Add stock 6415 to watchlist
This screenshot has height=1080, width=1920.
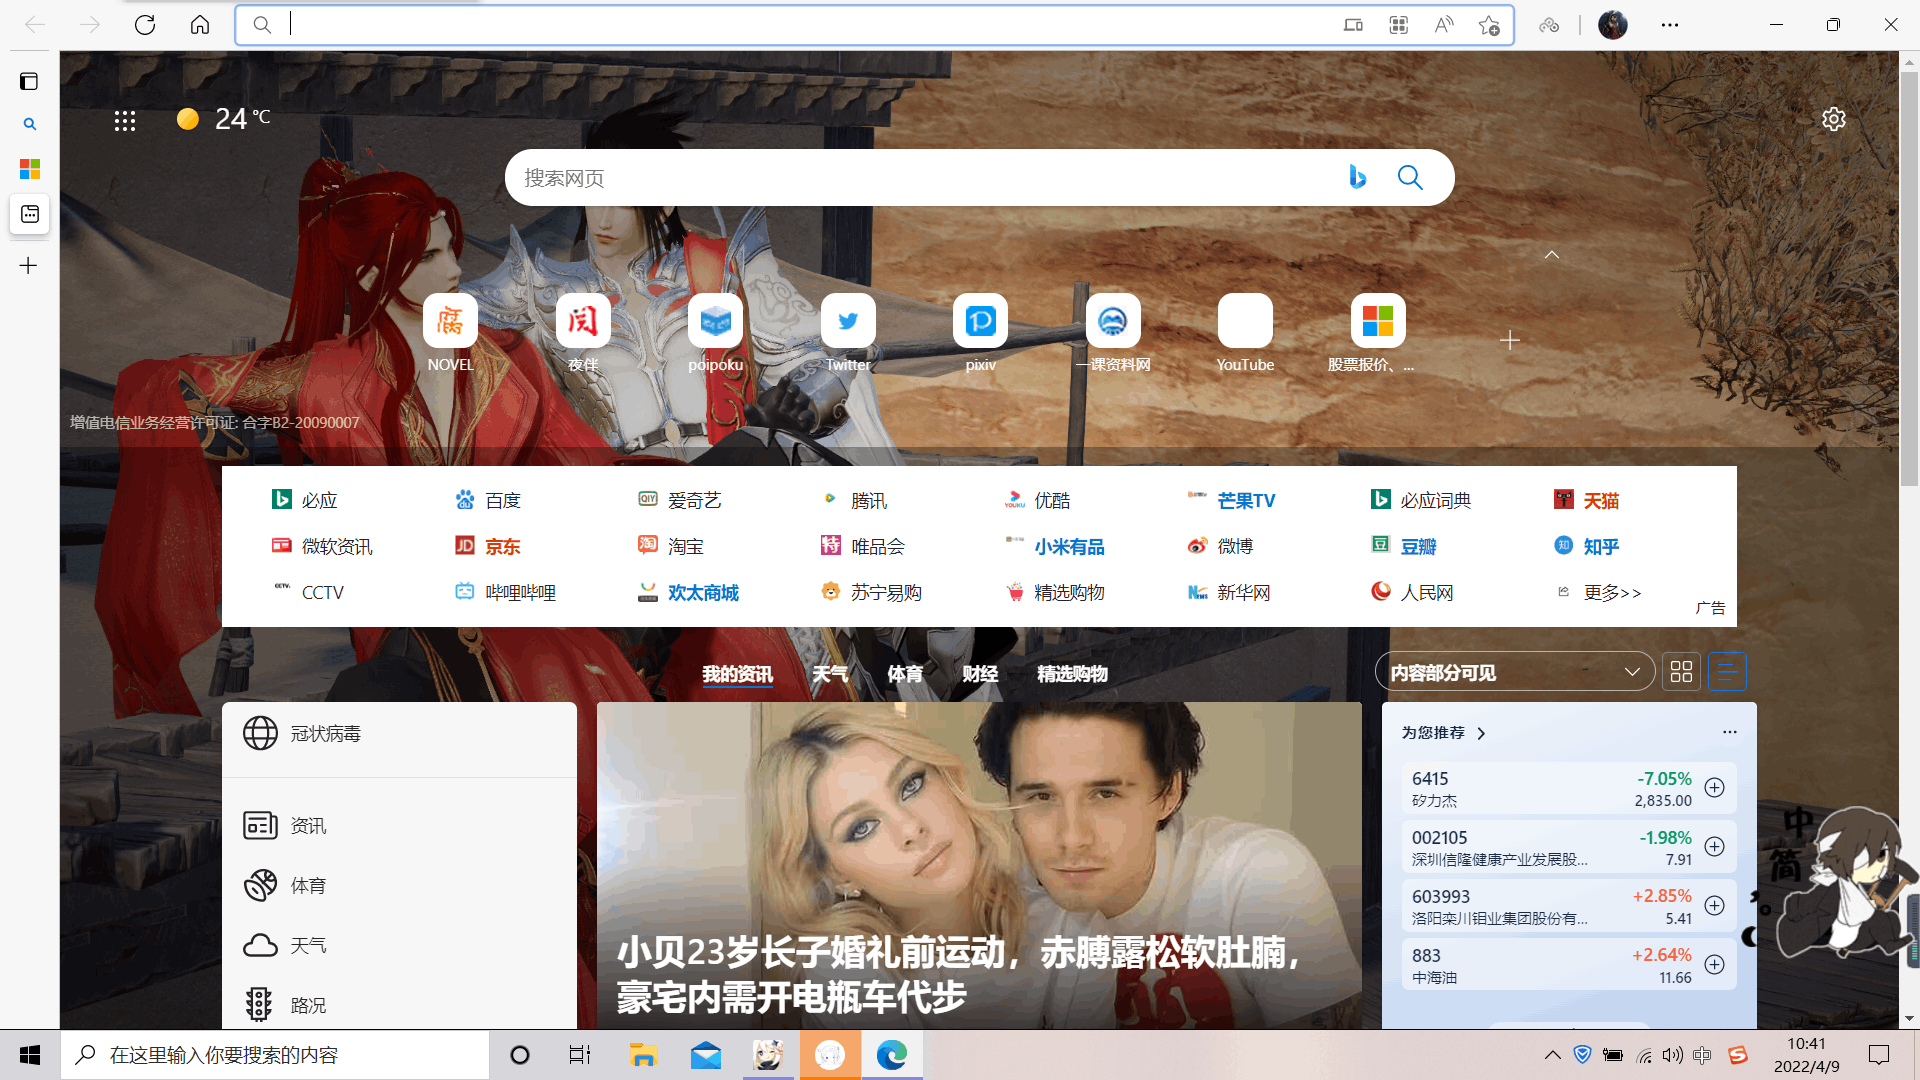tap(1714, 788)
